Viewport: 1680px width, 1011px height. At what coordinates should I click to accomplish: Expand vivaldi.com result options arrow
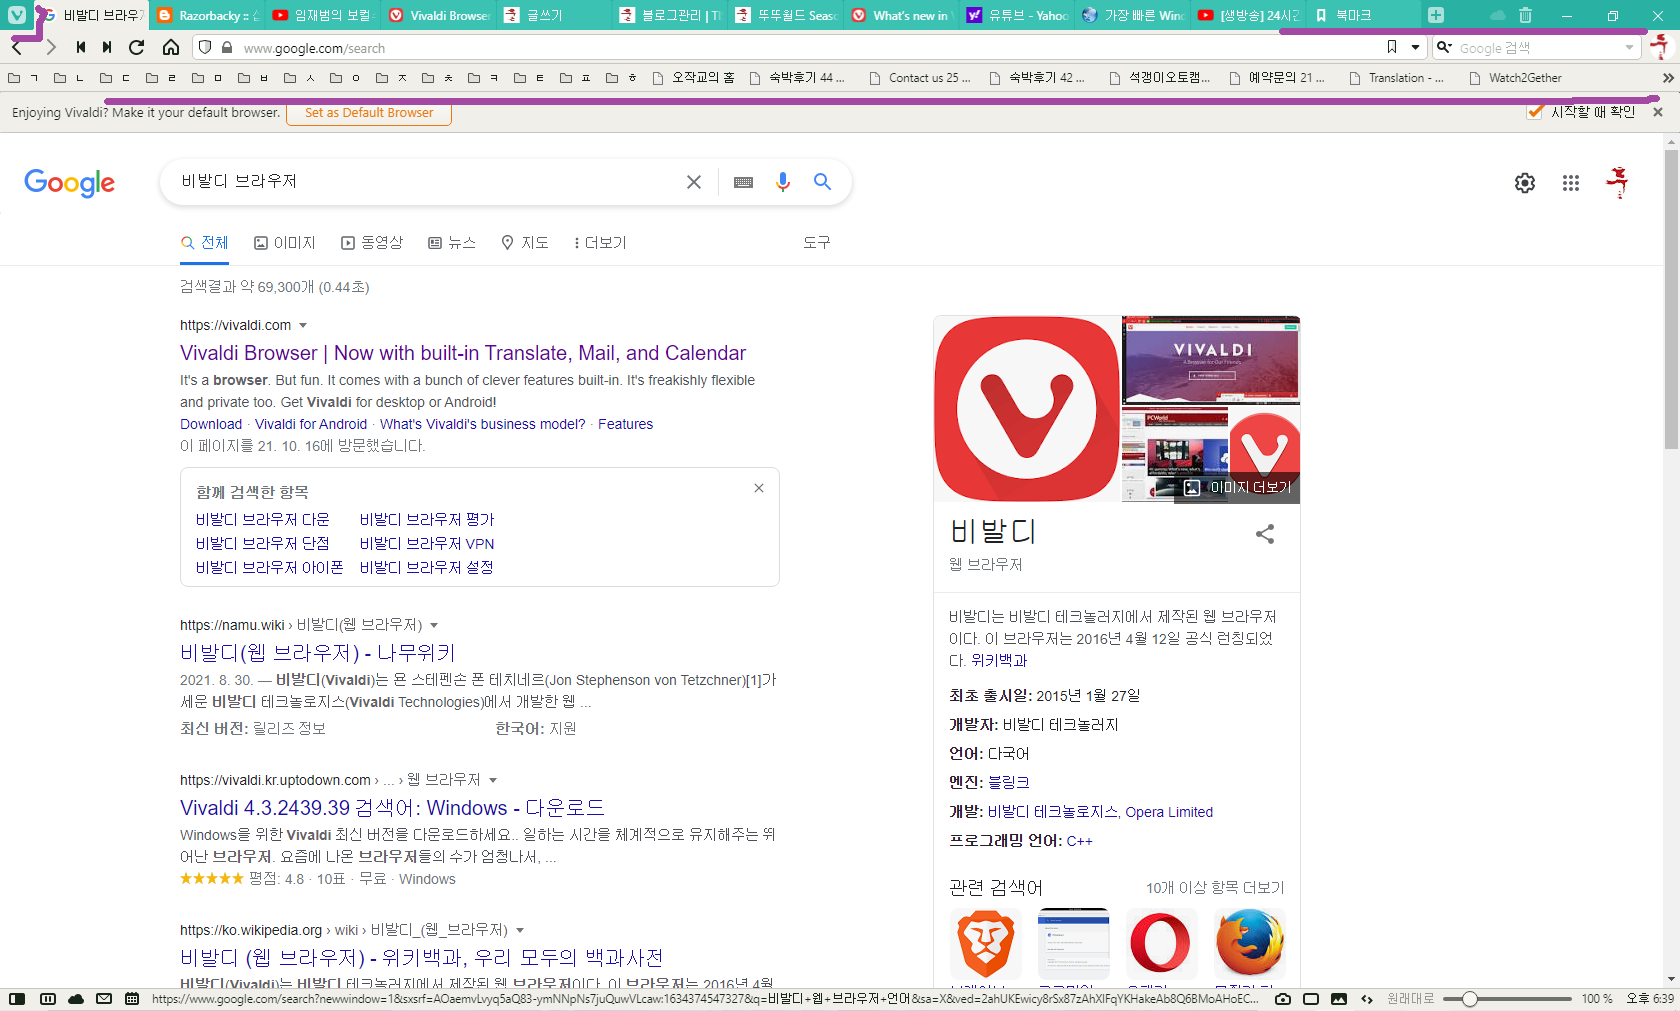pos(303,326)
